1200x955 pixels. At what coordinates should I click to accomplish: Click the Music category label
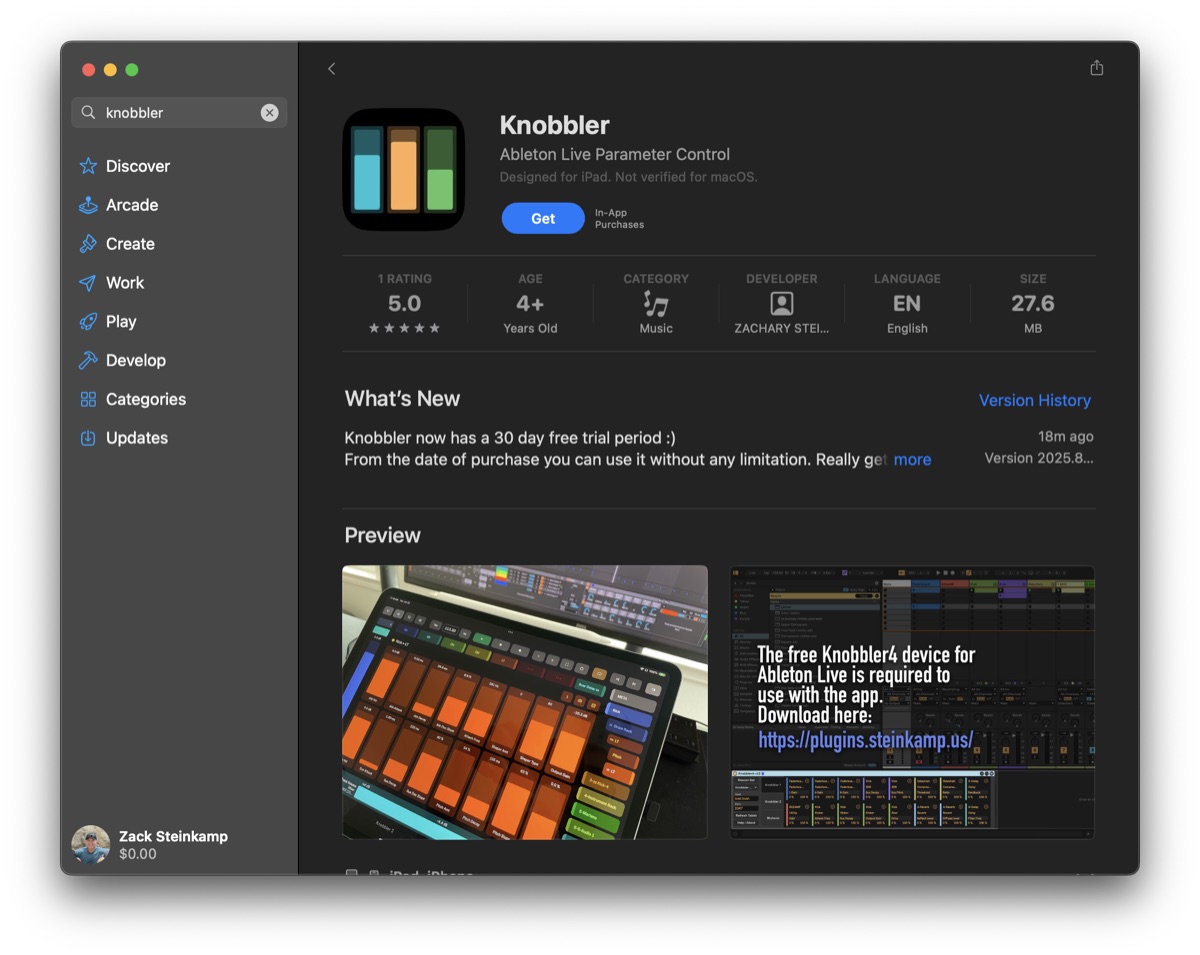point(656,328)
